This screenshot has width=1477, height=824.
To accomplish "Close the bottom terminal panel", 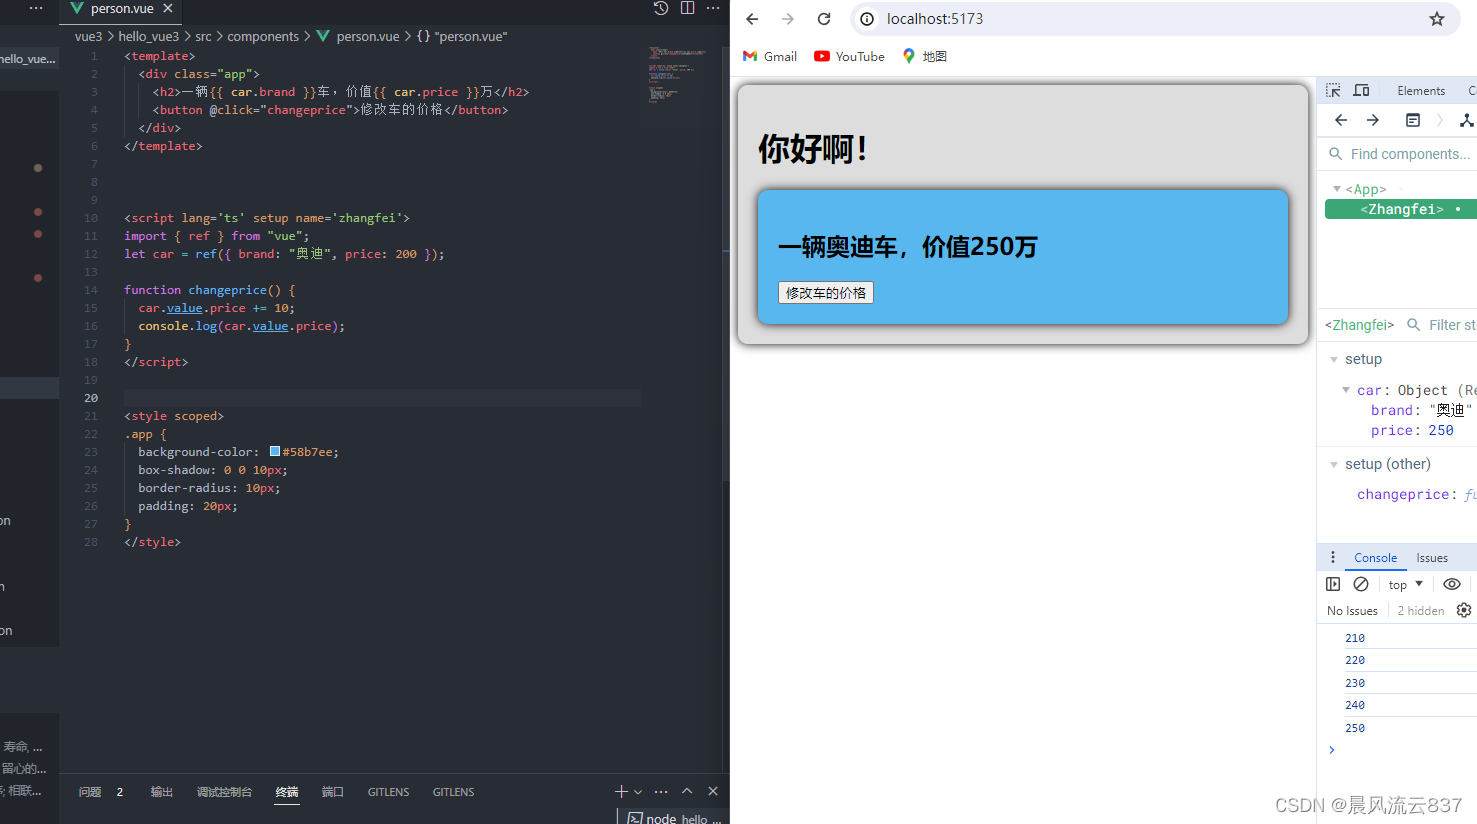I will click(713, 791).
